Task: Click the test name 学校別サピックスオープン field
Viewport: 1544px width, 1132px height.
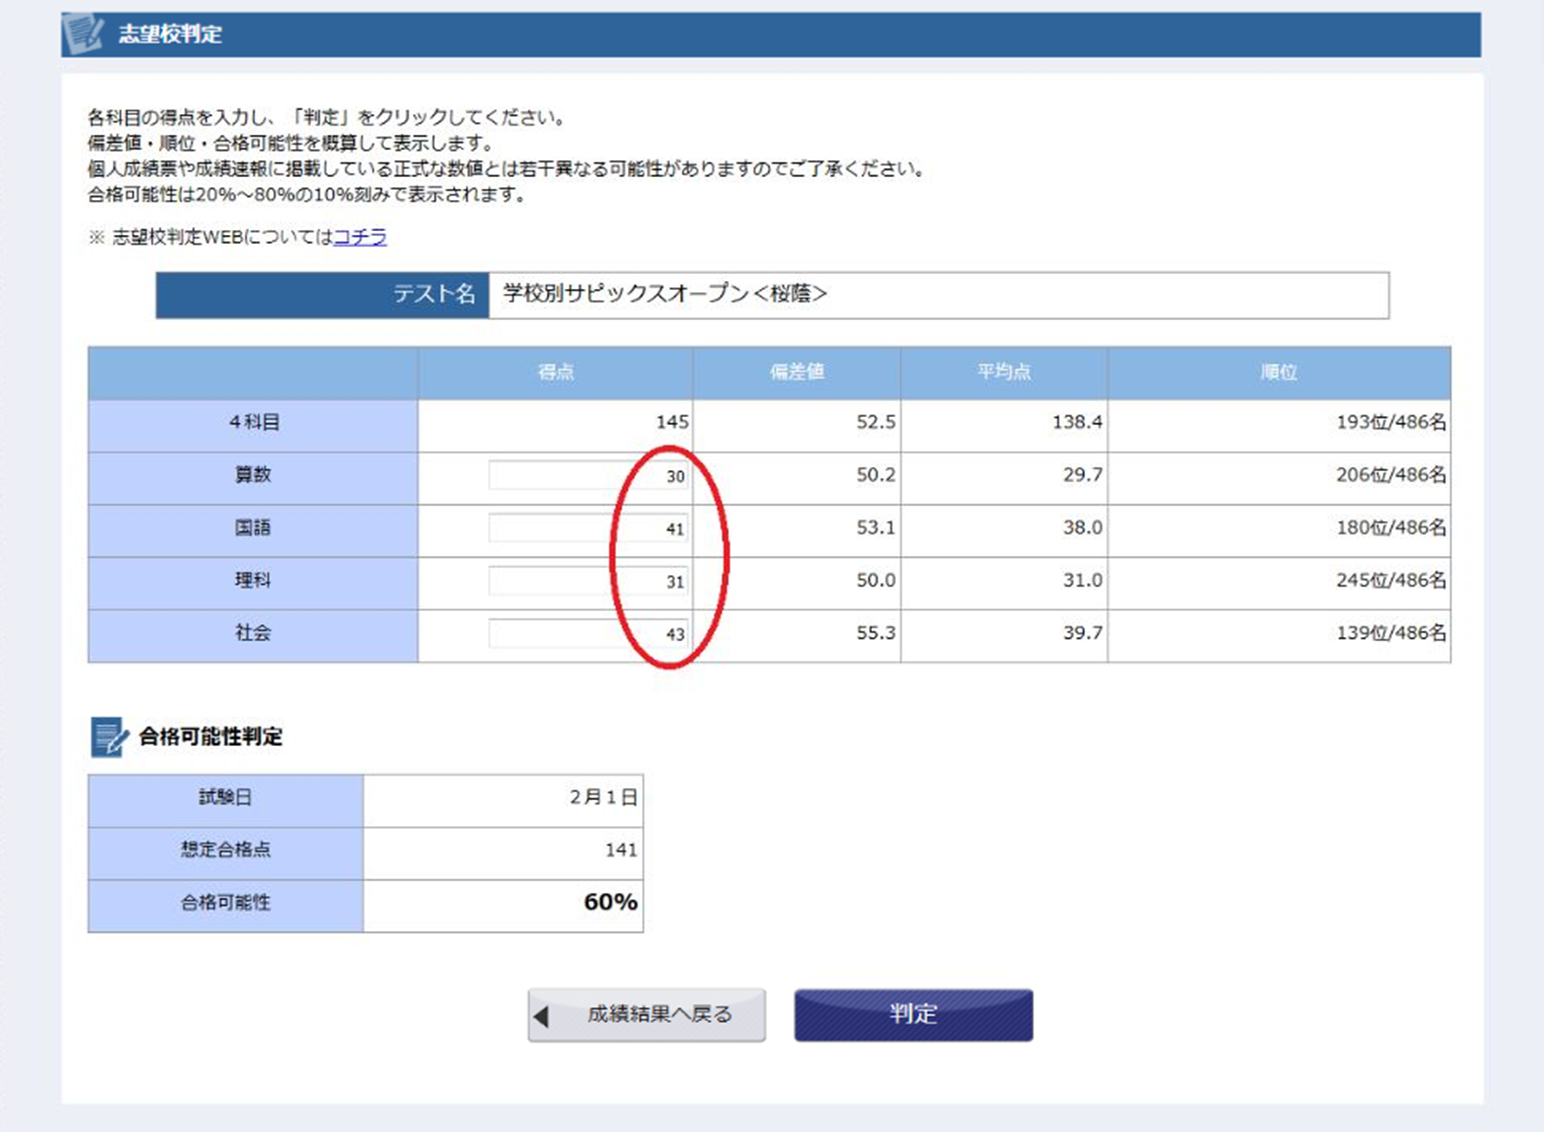Action: coord(938,295)
